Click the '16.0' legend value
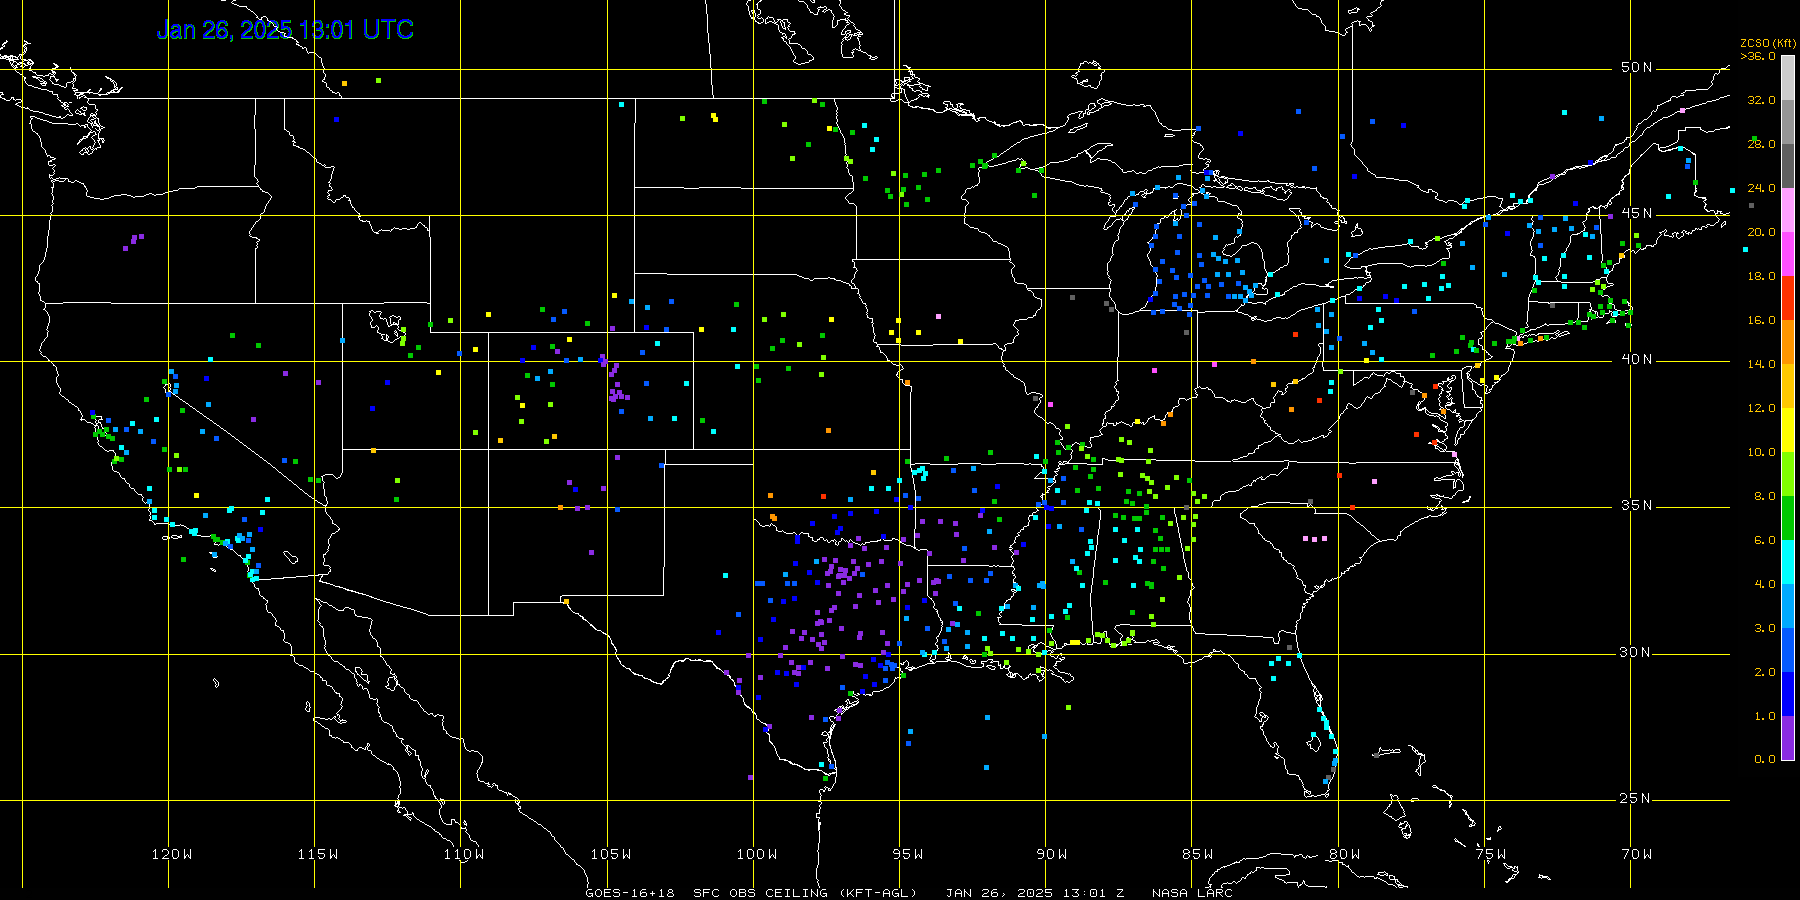 pyautogui.click(x=1761, y=320)
